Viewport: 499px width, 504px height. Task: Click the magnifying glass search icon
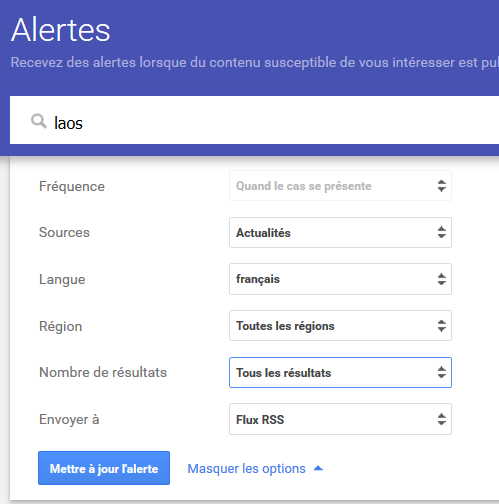39,121
